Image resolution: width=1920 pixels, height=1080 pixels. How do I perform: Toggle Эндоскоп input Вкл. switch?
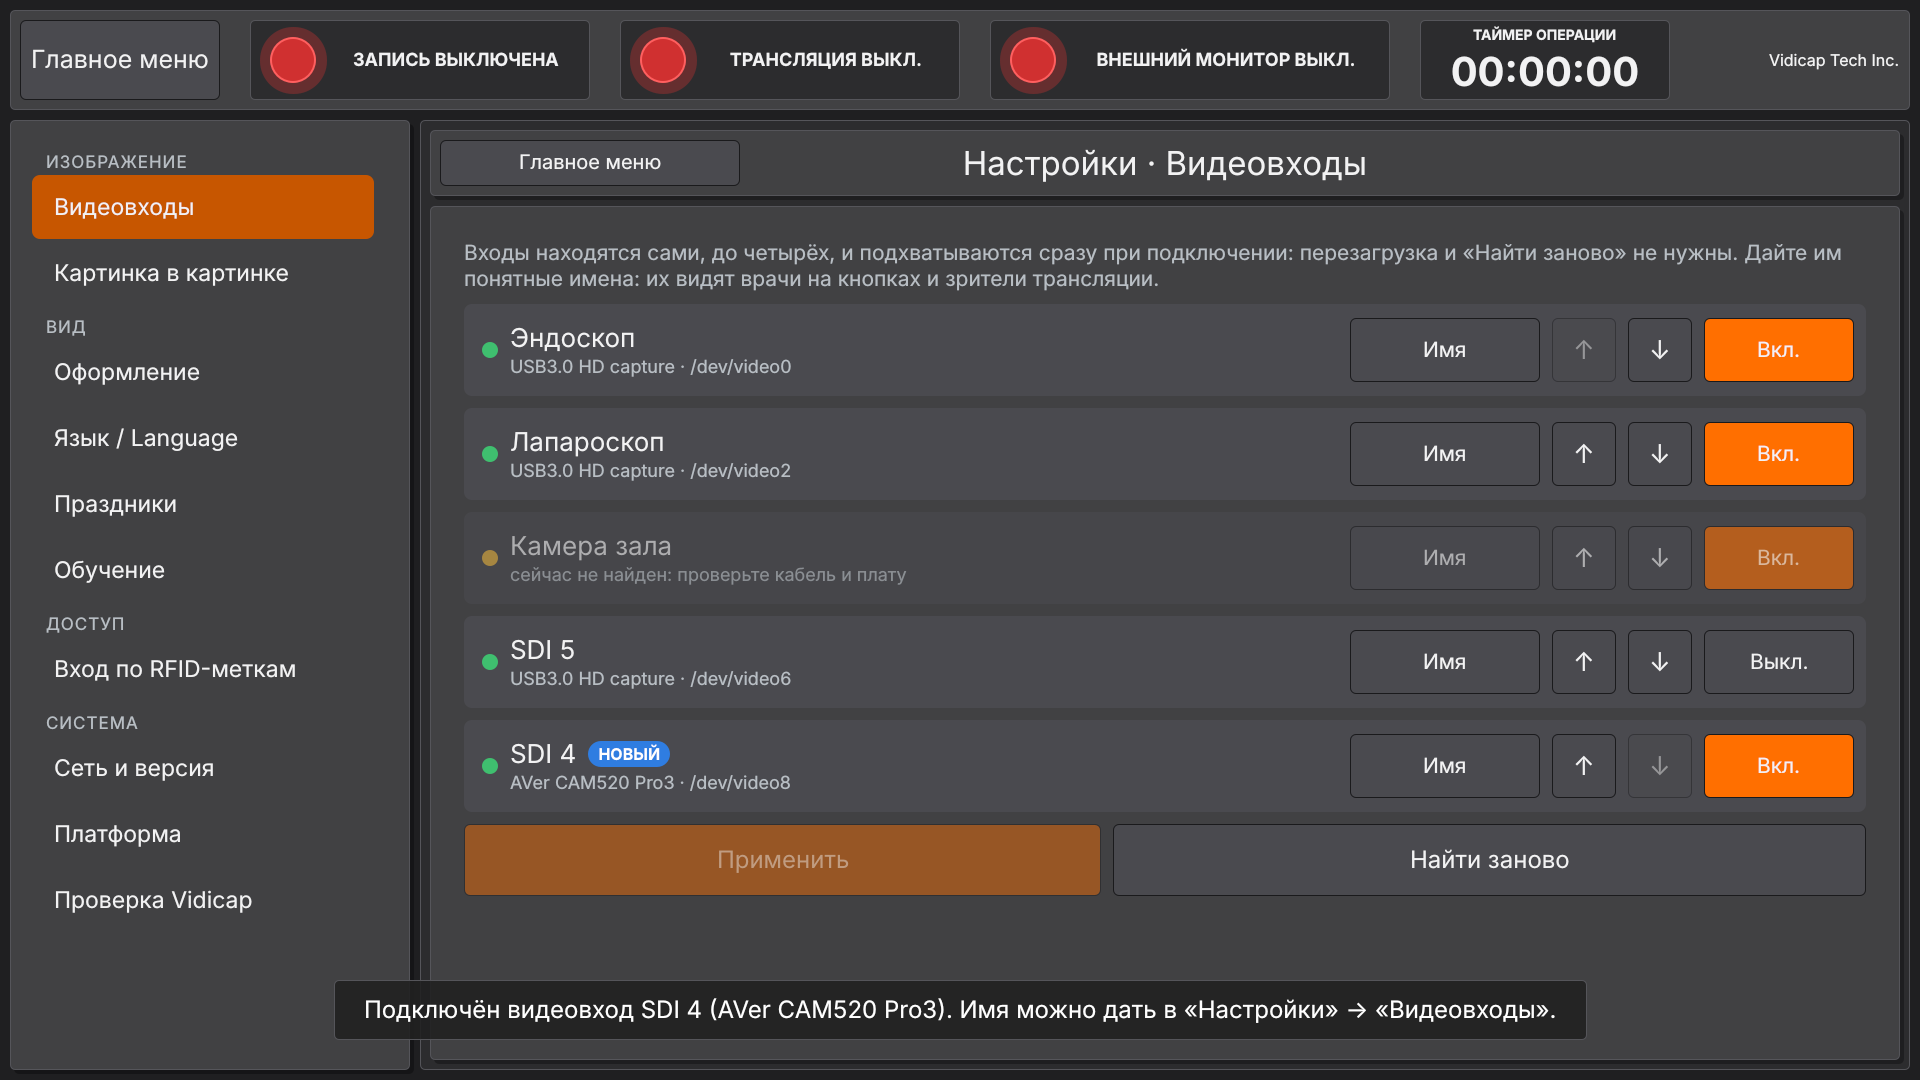pyautogui.click(x=1778, y=350)
